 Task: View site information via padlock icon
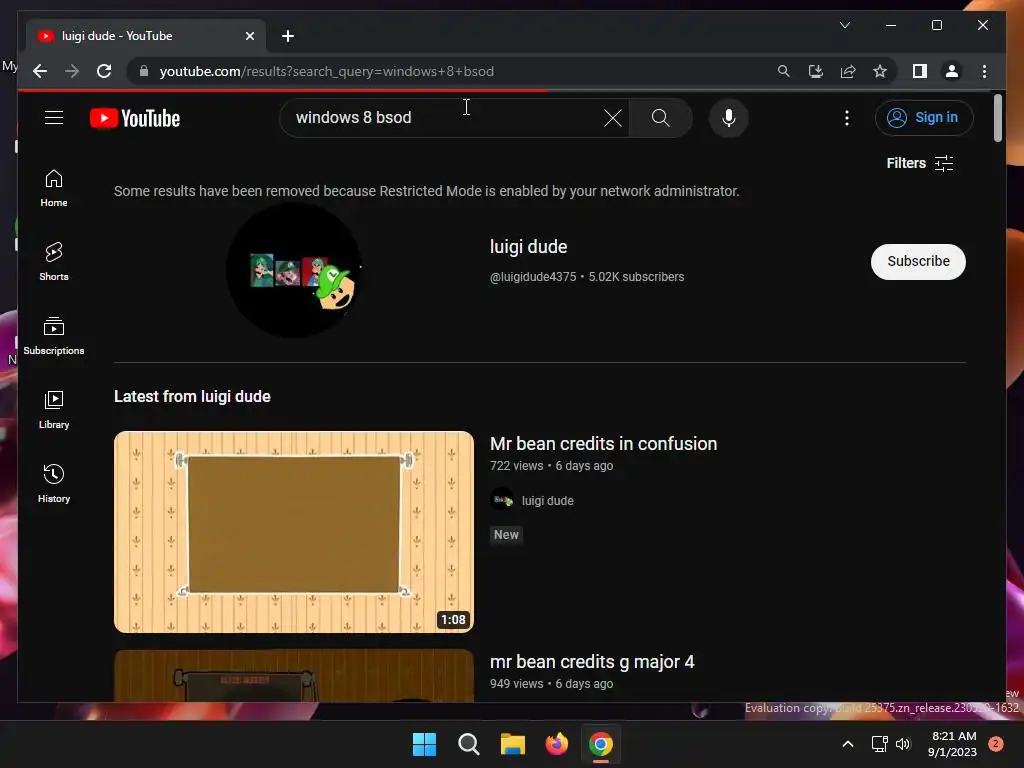coord(144,71)
